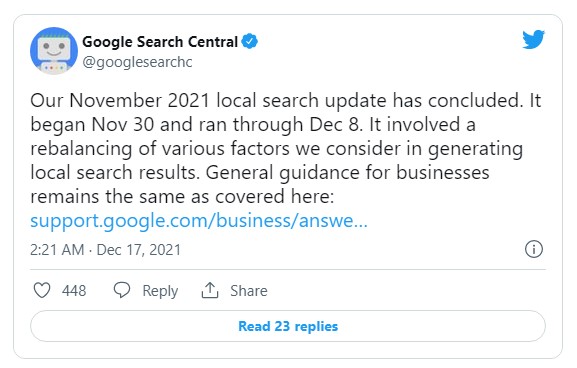Click the blue verified badge
The image size is (577, 368).
click(249, 41)
